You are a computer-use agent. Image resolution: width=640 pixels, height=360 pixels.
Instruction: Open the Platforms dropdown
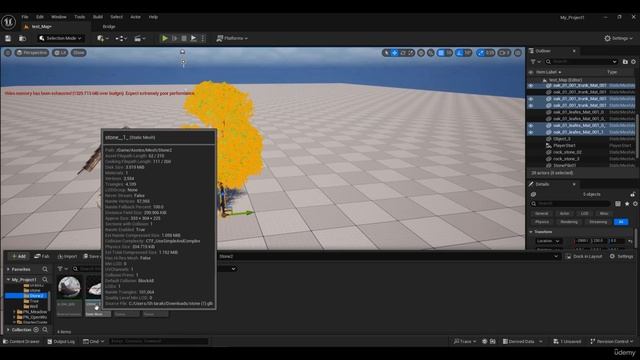232,38
